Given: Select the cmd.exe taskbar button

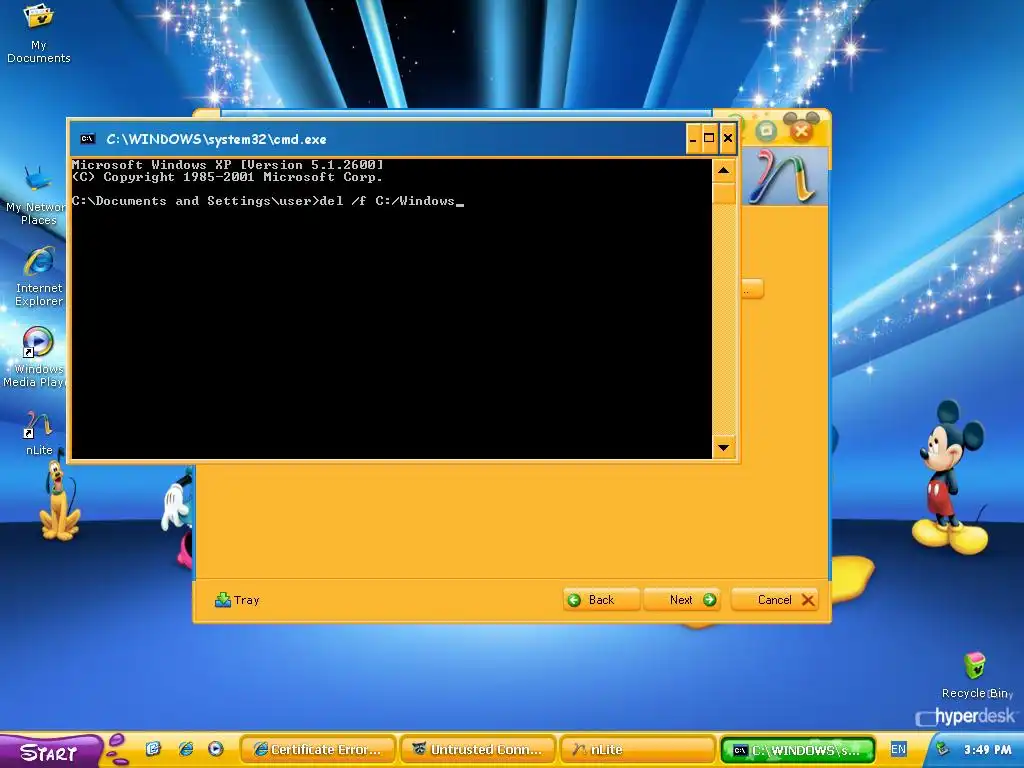Looking at the screenshot, I should (797, 750).
